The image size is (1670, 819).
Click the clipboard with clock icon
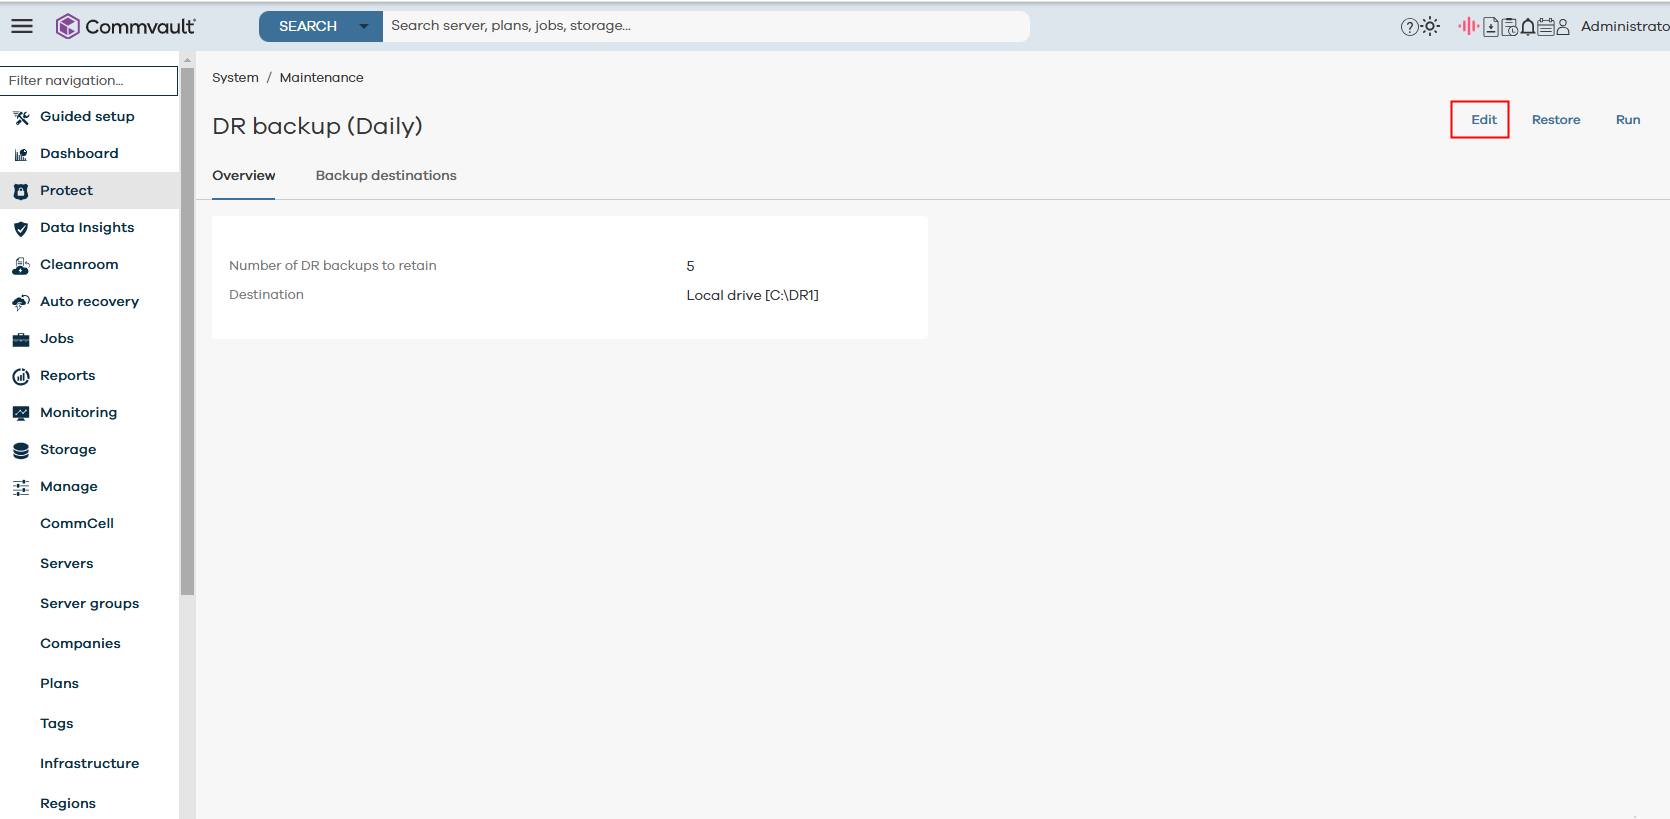[1510, 27]
